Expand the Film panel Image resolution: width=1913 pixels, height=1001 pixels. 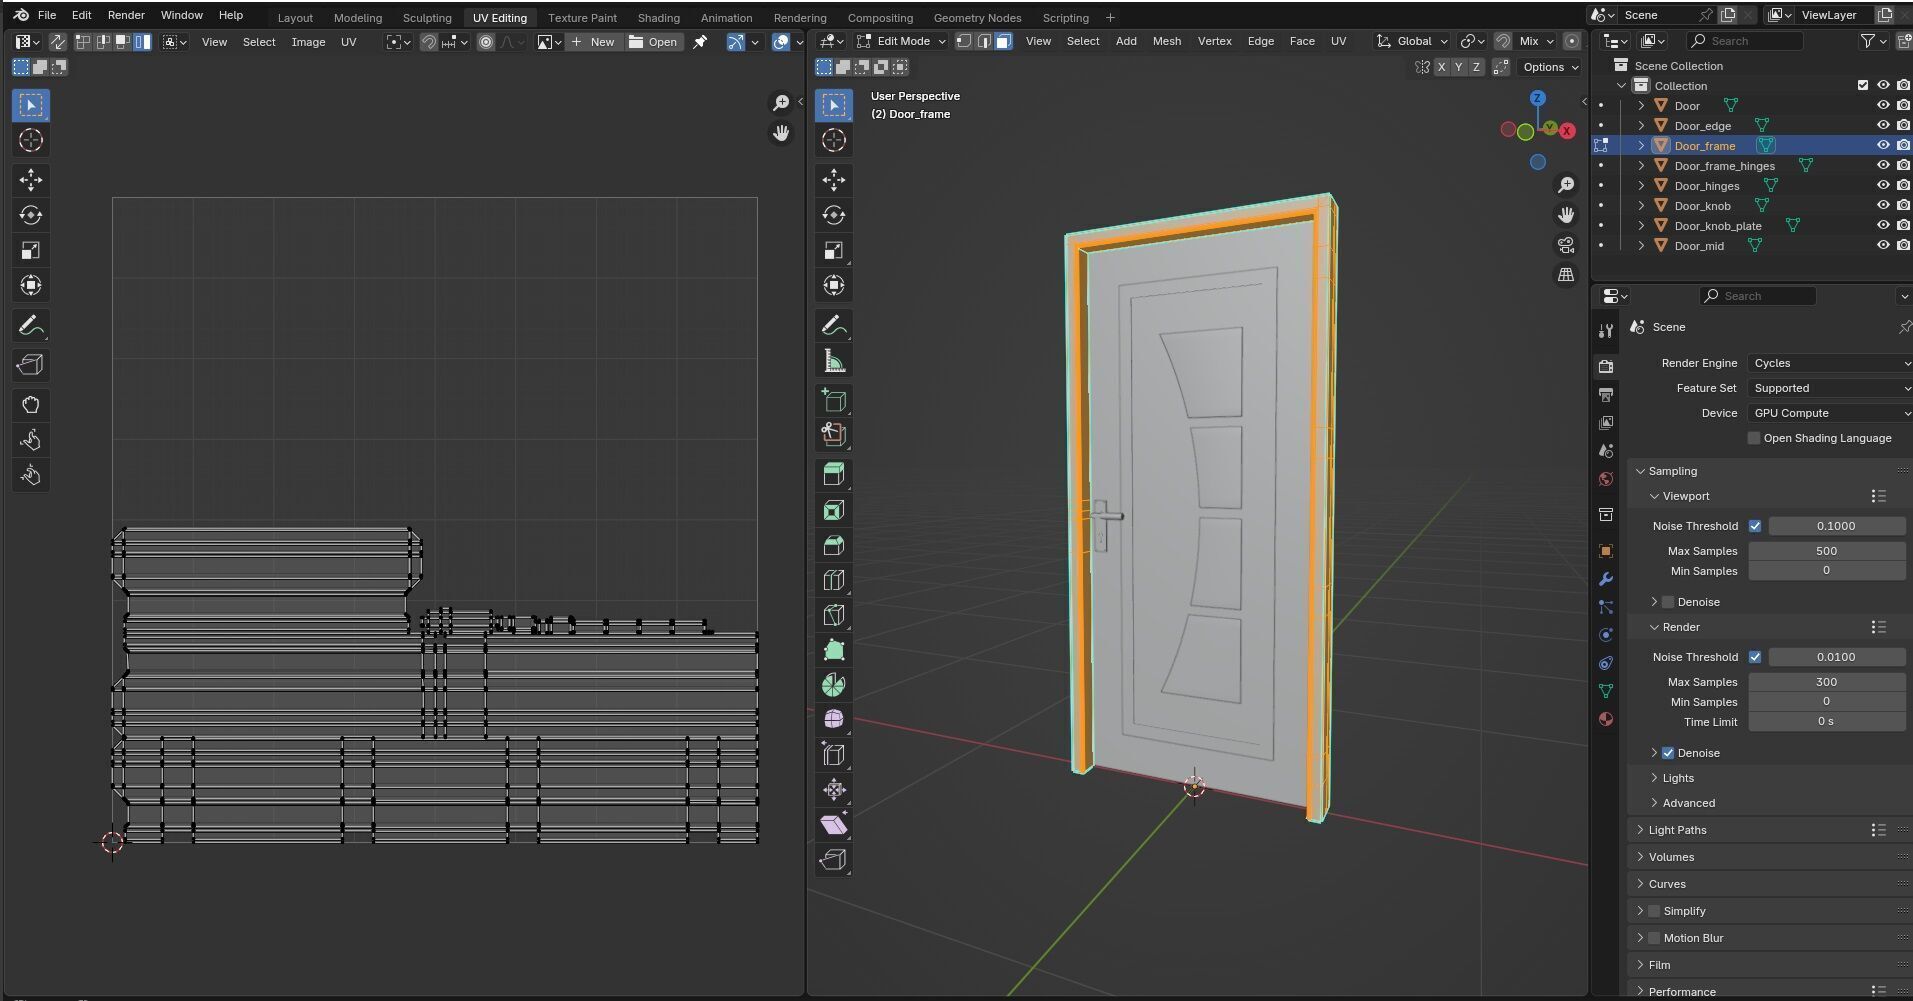click(x=1659, y=965)
